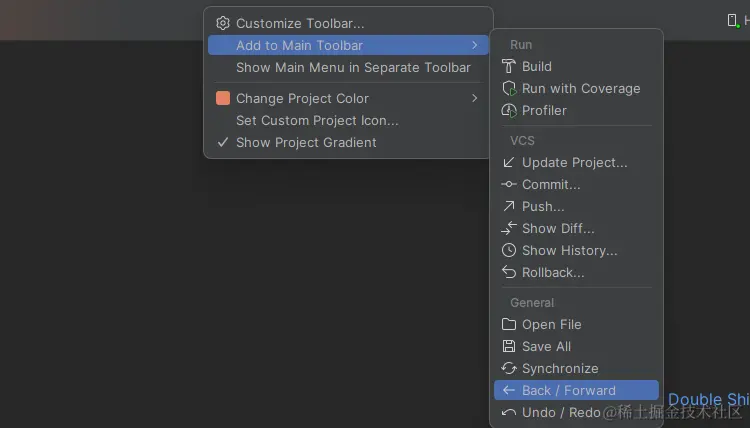Toggle Show Project Gradient checkmark

pyautogui.click(x=223, y=142)
